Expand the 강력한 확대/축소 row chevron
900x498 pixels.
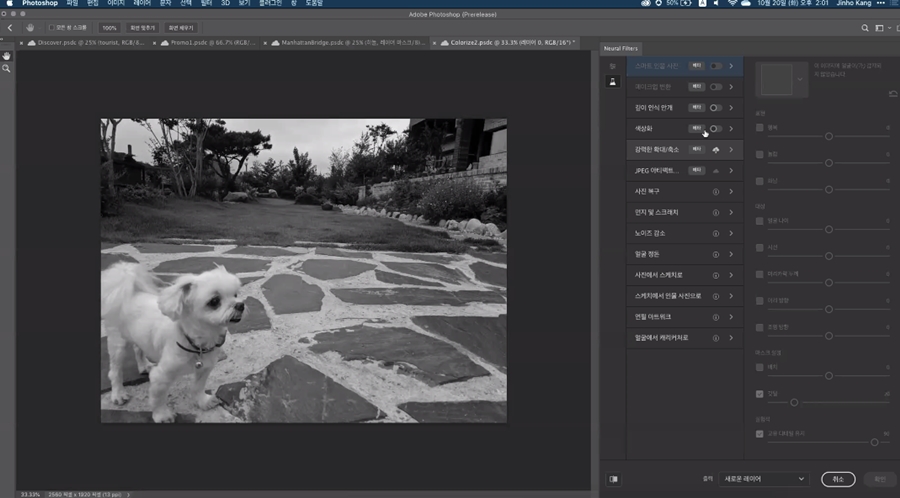tap(731, 150)
